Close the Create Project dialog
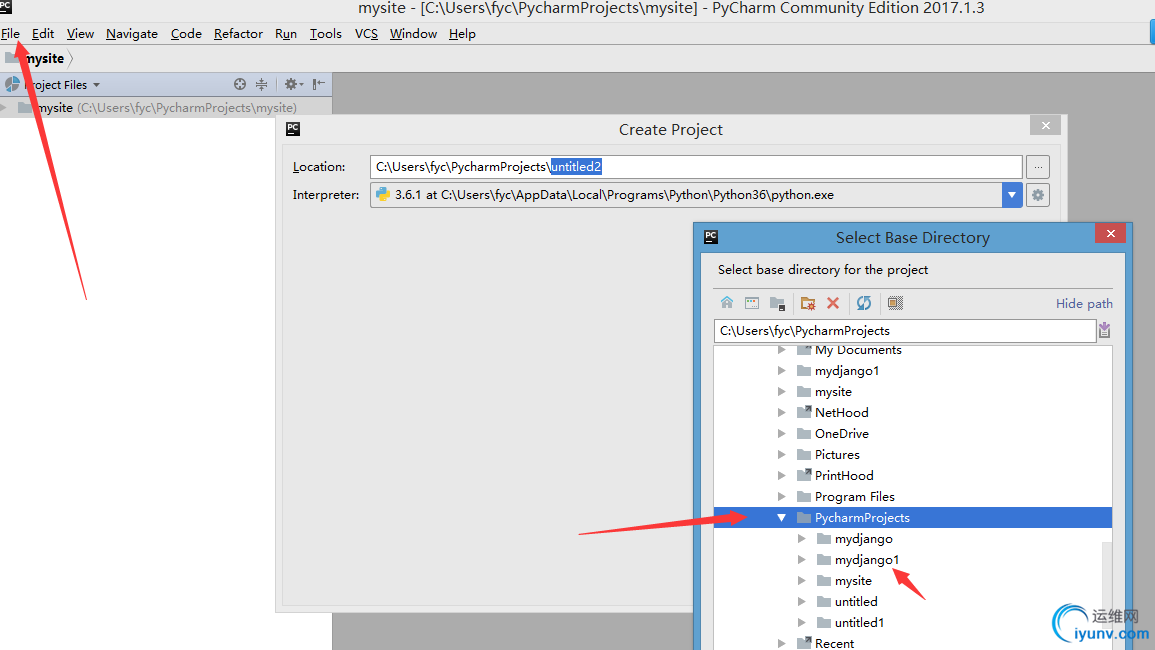This screenshot has height=650, width=1155. 1045,126
